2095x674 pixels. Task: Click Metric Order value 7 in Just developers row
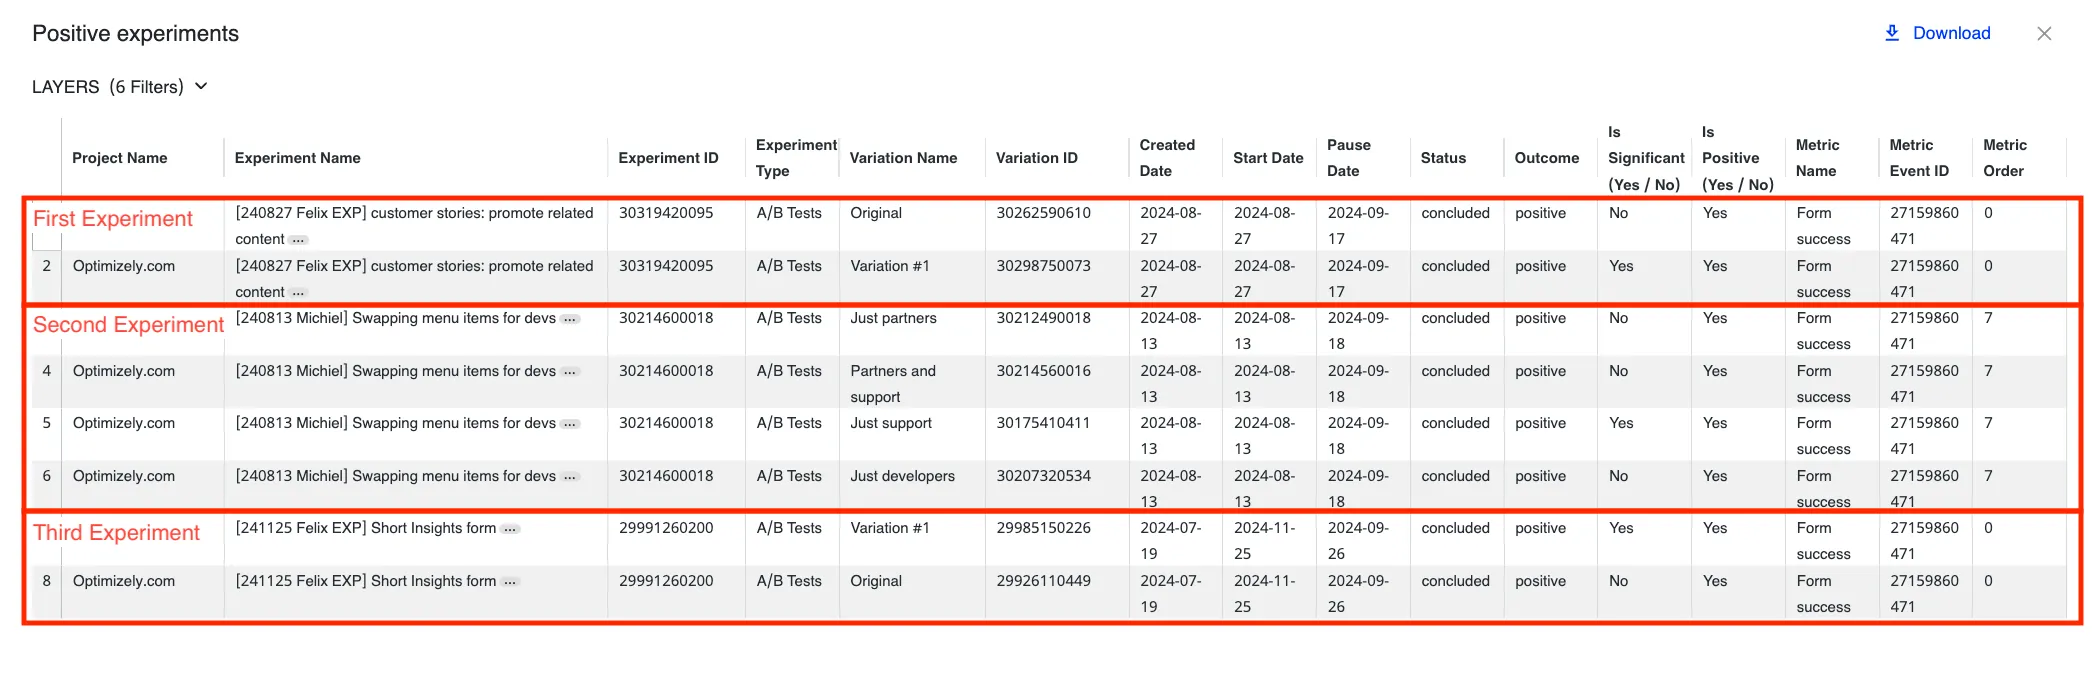pos(1988,476)
